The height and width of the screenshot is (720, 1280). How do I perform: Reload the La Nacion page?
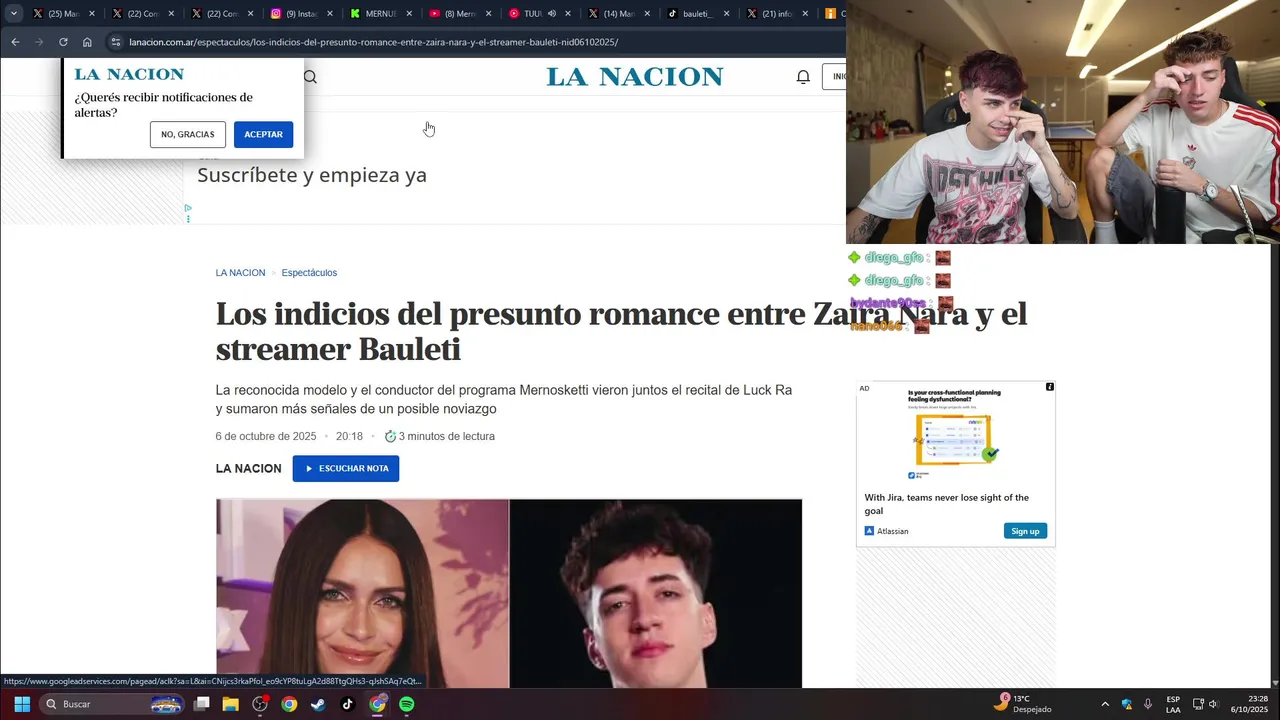[63, 42]
